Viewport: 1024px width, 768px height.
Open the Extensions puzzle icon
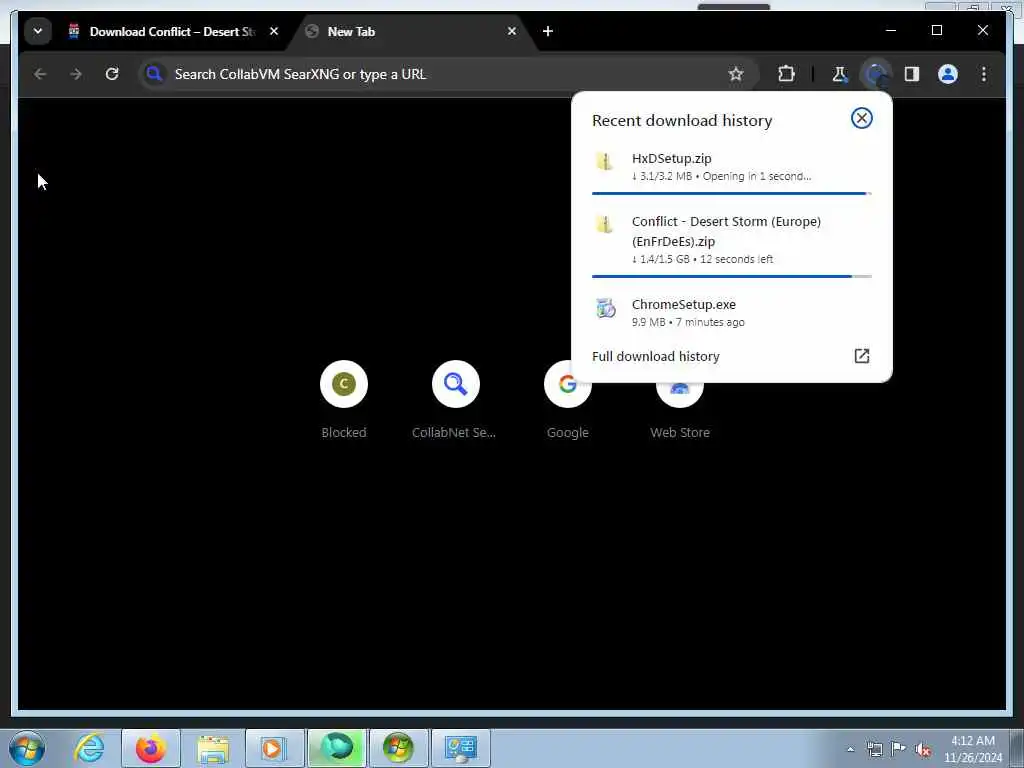tap(786, 74)
